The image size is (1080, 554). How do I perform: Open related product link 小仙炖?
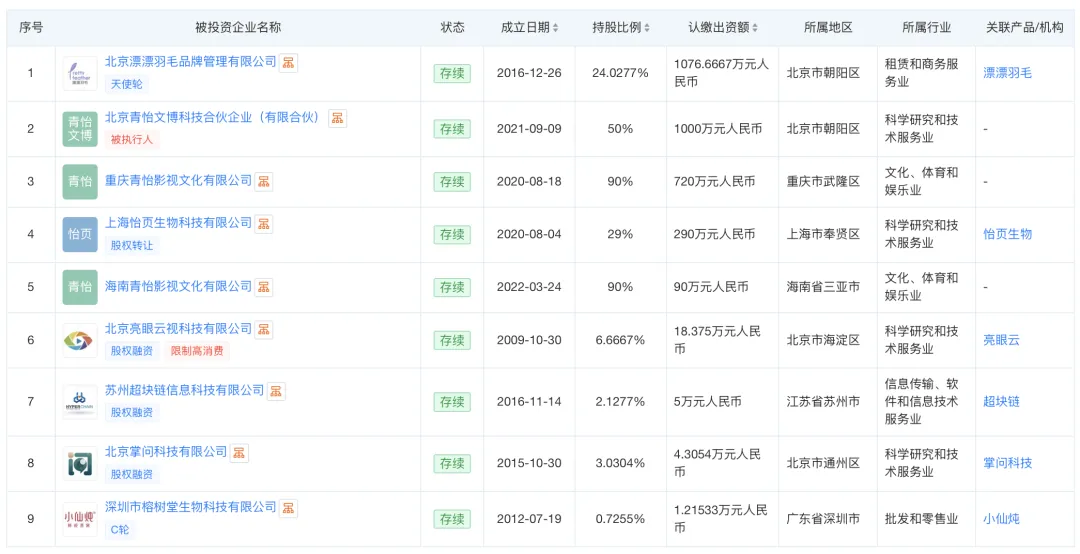tap(1001, 519)
